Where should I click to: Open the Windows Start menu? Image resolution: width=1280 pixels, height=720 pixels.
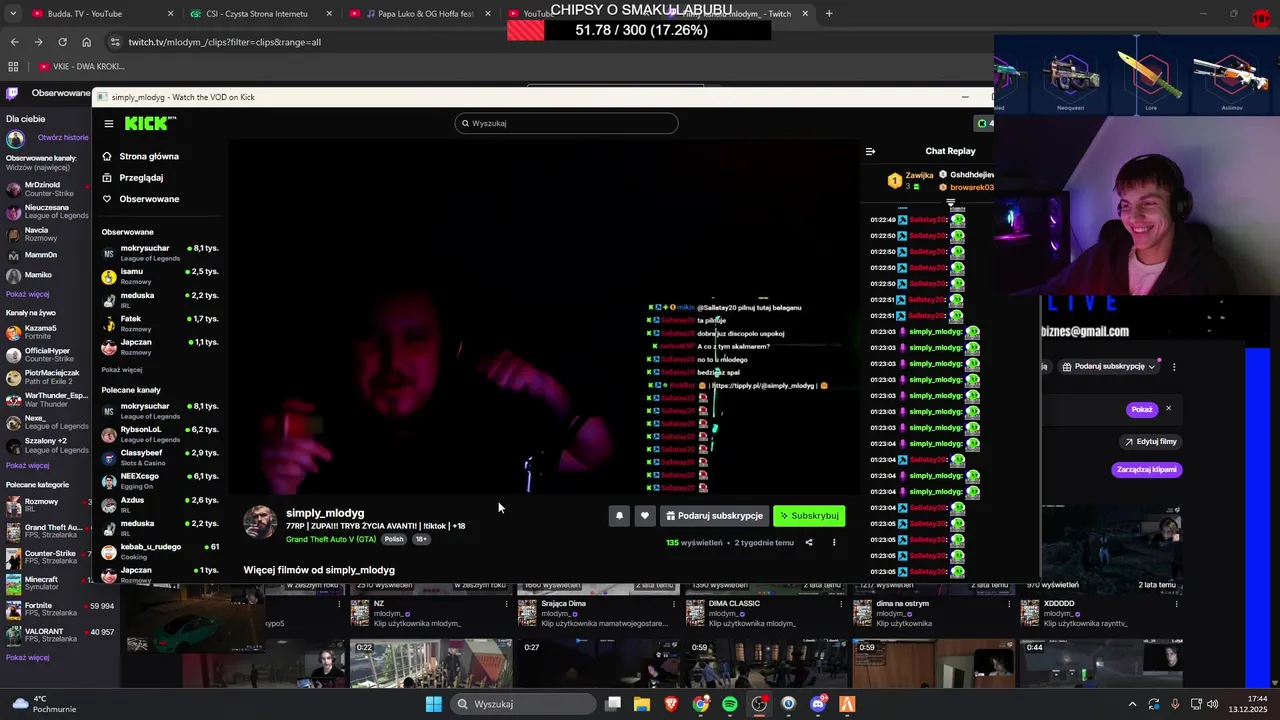(x=434, y=704)
